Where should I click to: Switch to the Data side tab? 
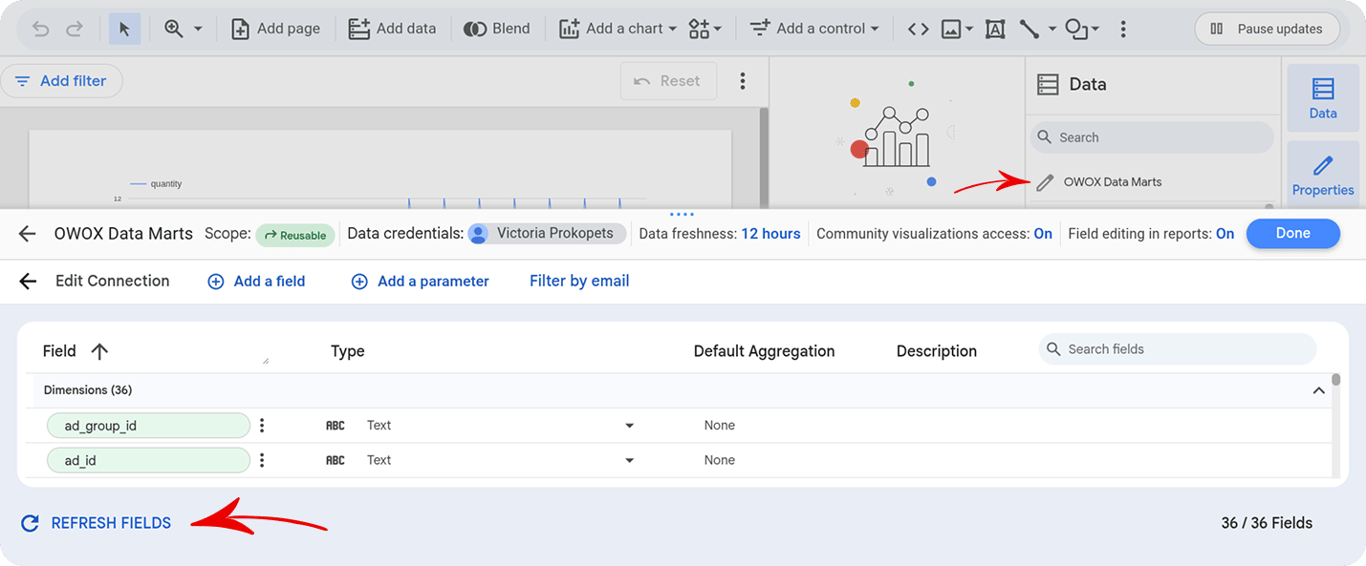point(1323,98)
